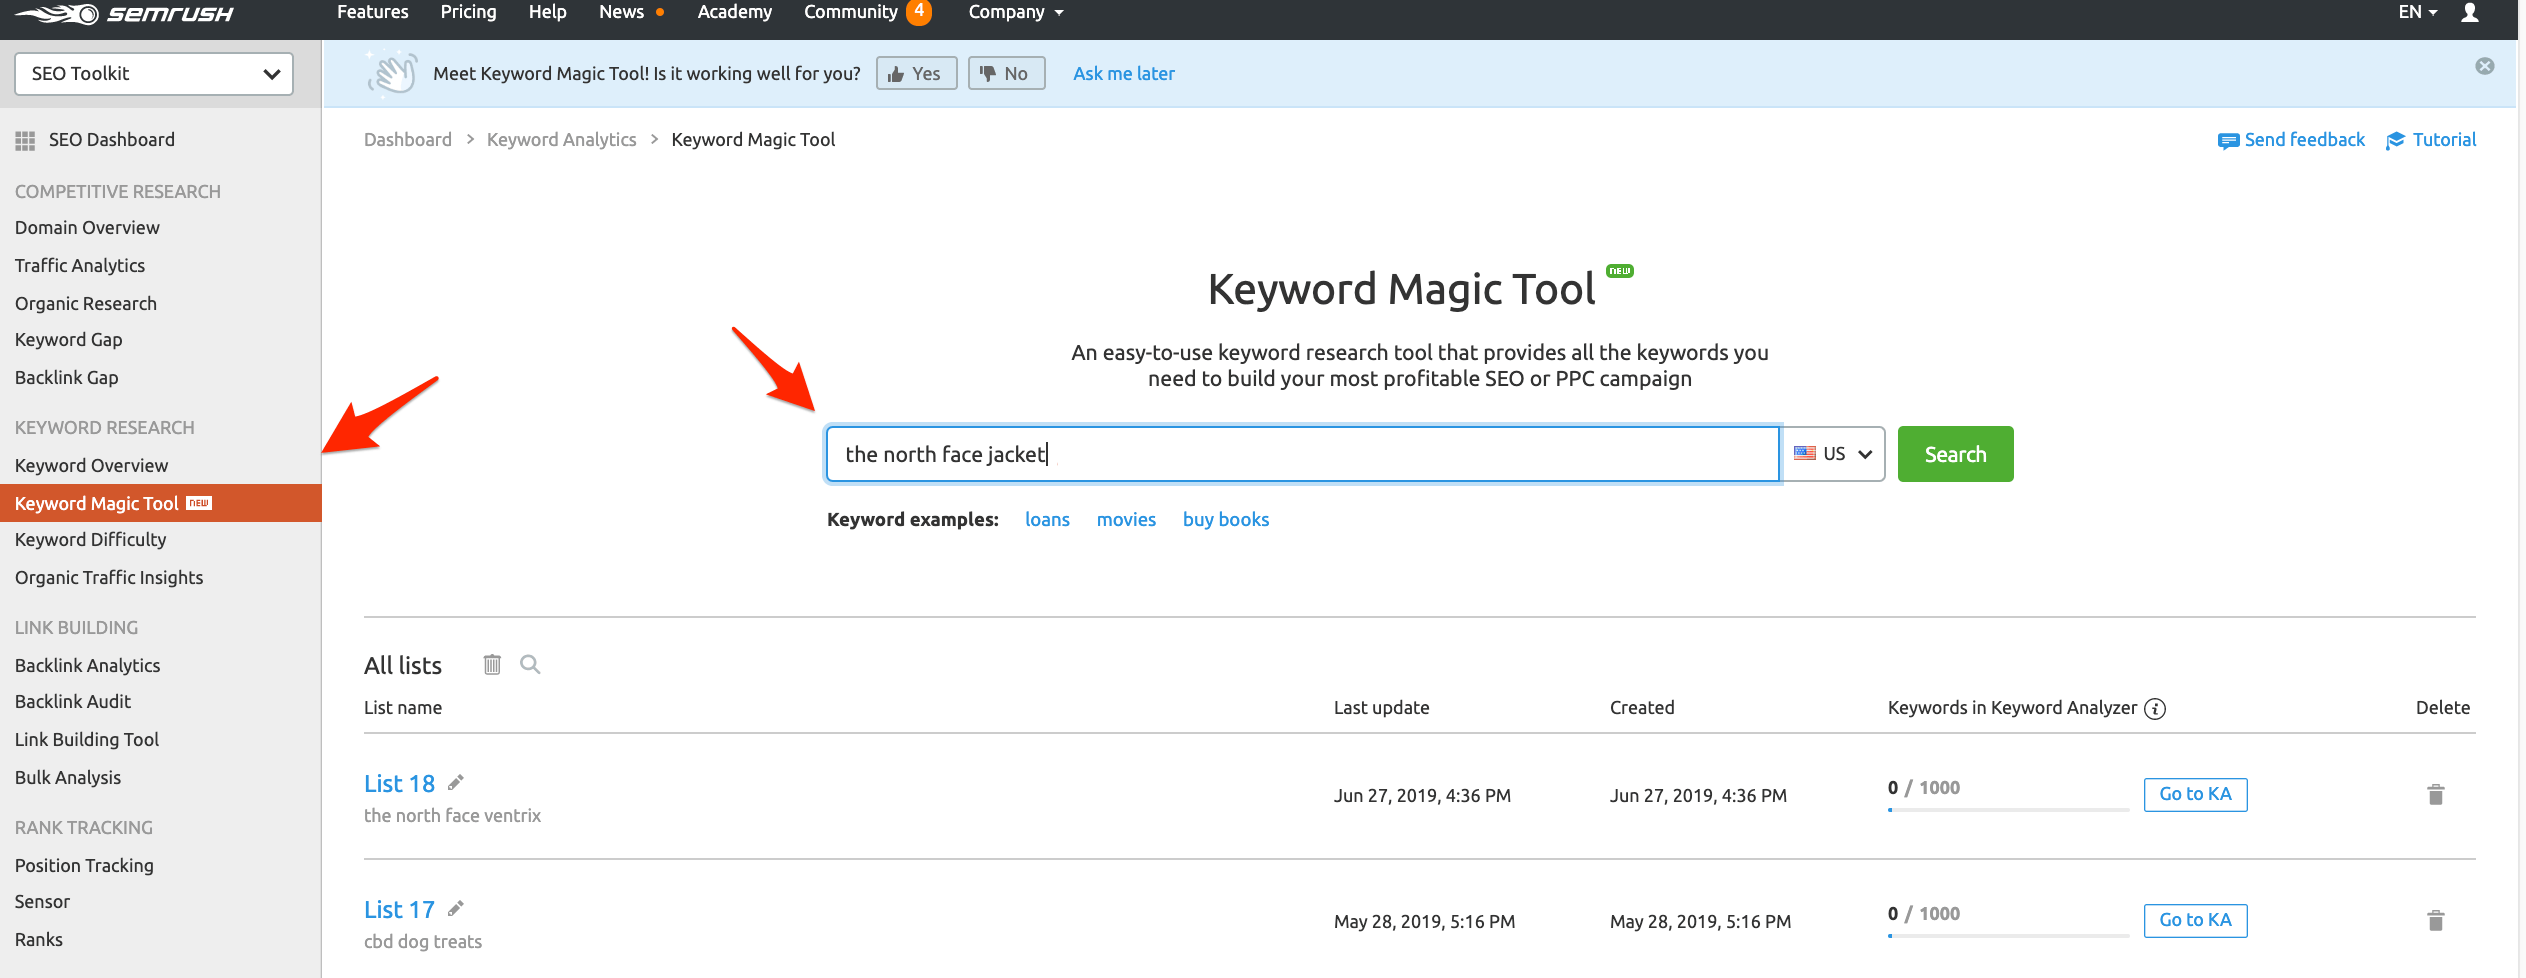The height and width of the screenshot is (978, 2526).
Task: Click List 18 keyword progress bar
Action: 2008,810
